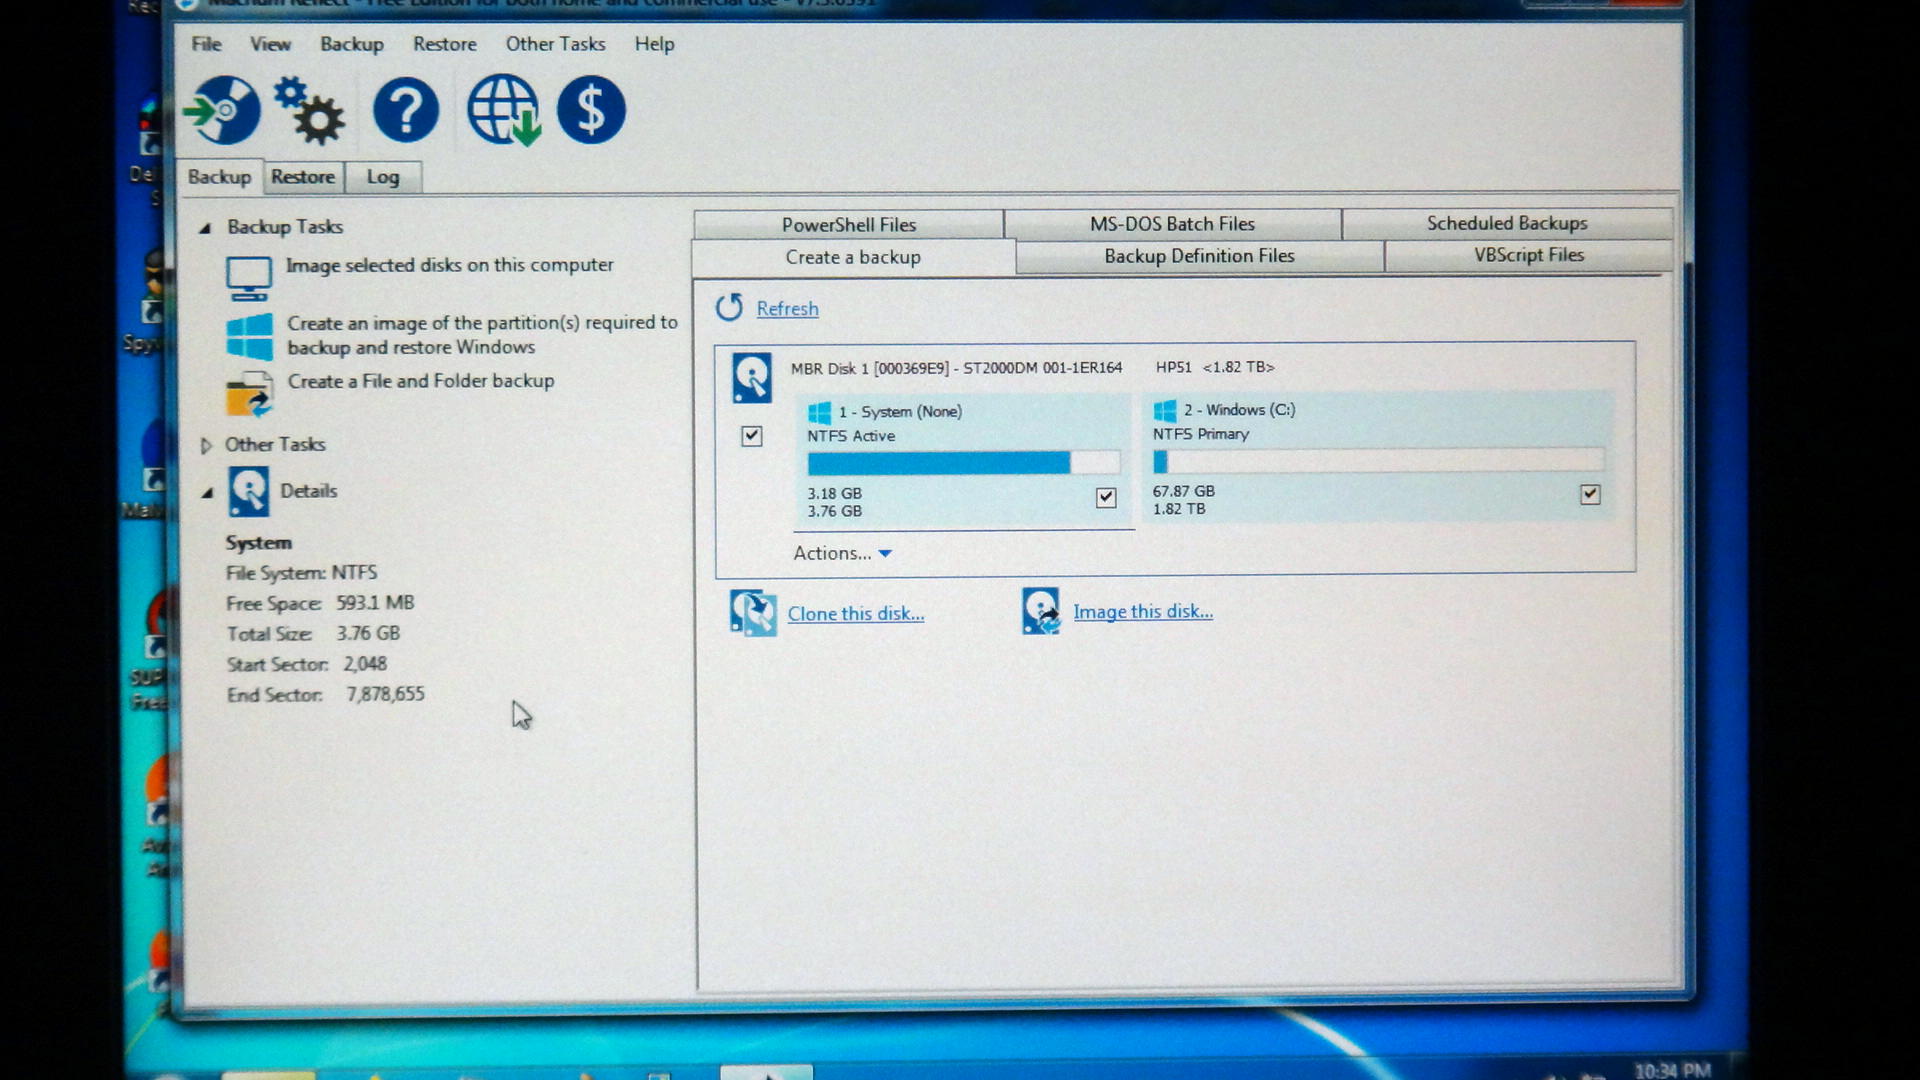The image size is (1920, 1080).
Task: Open the Restore menu
Action: pyautogui.click(x=445, y=44)
